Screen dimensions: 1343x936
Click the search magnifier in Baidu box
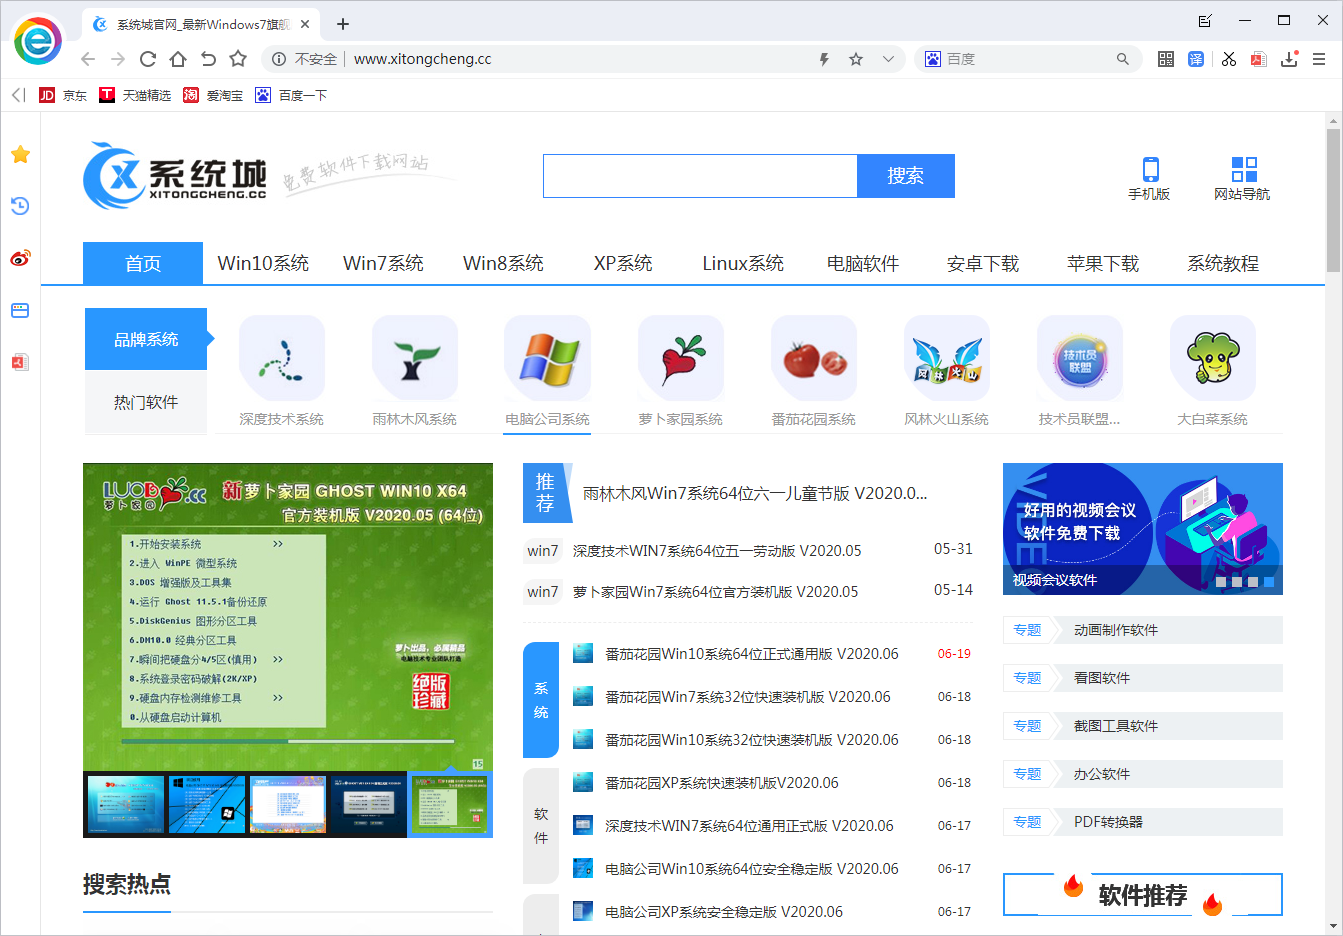pos(1123,59)
